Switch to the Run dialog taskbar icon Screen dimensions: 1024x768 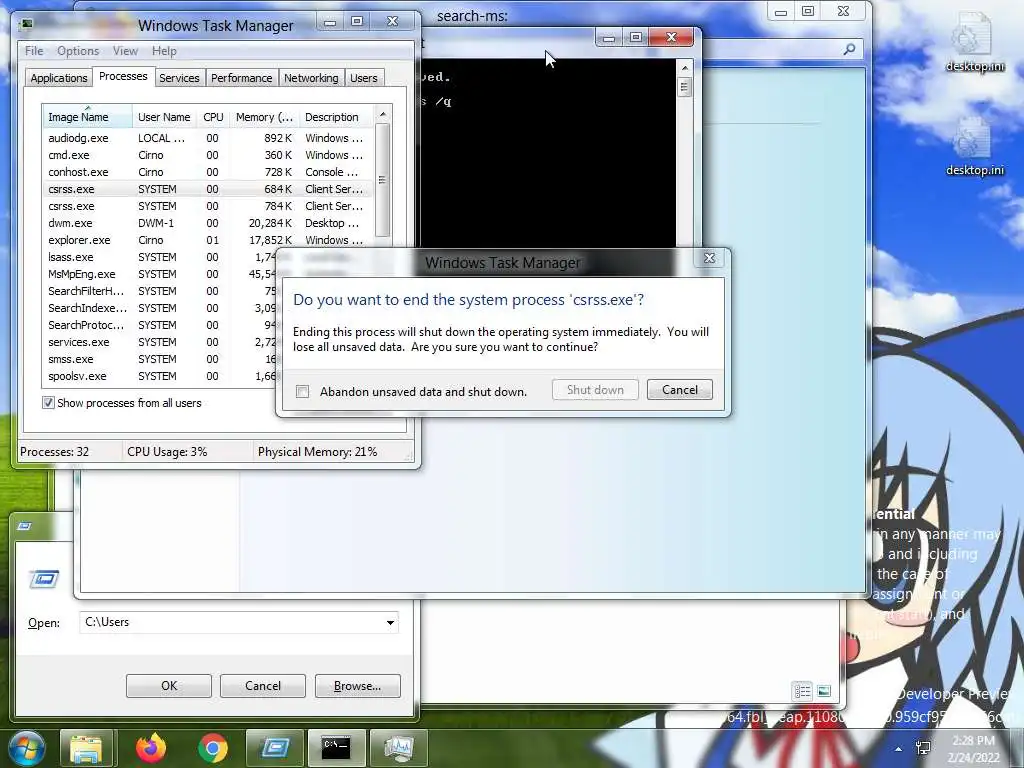(274, 748)
